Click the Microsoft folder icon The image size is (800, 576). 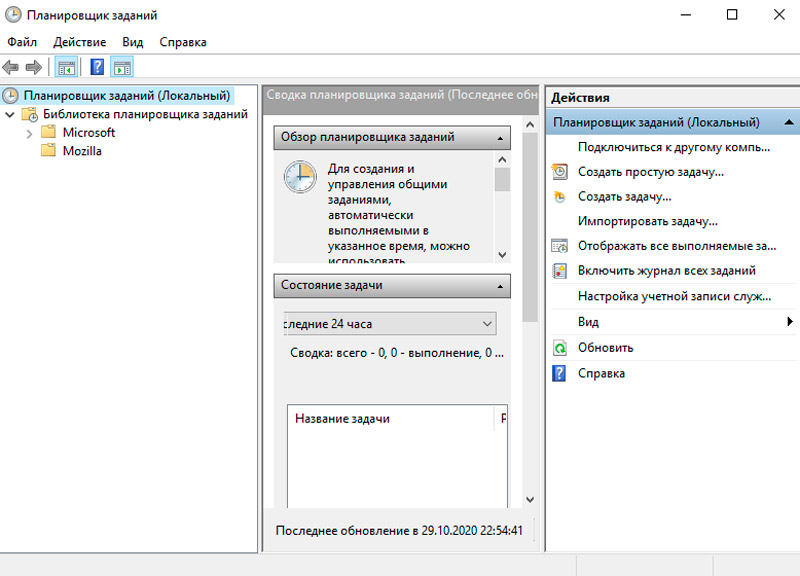tap(48, 132)
